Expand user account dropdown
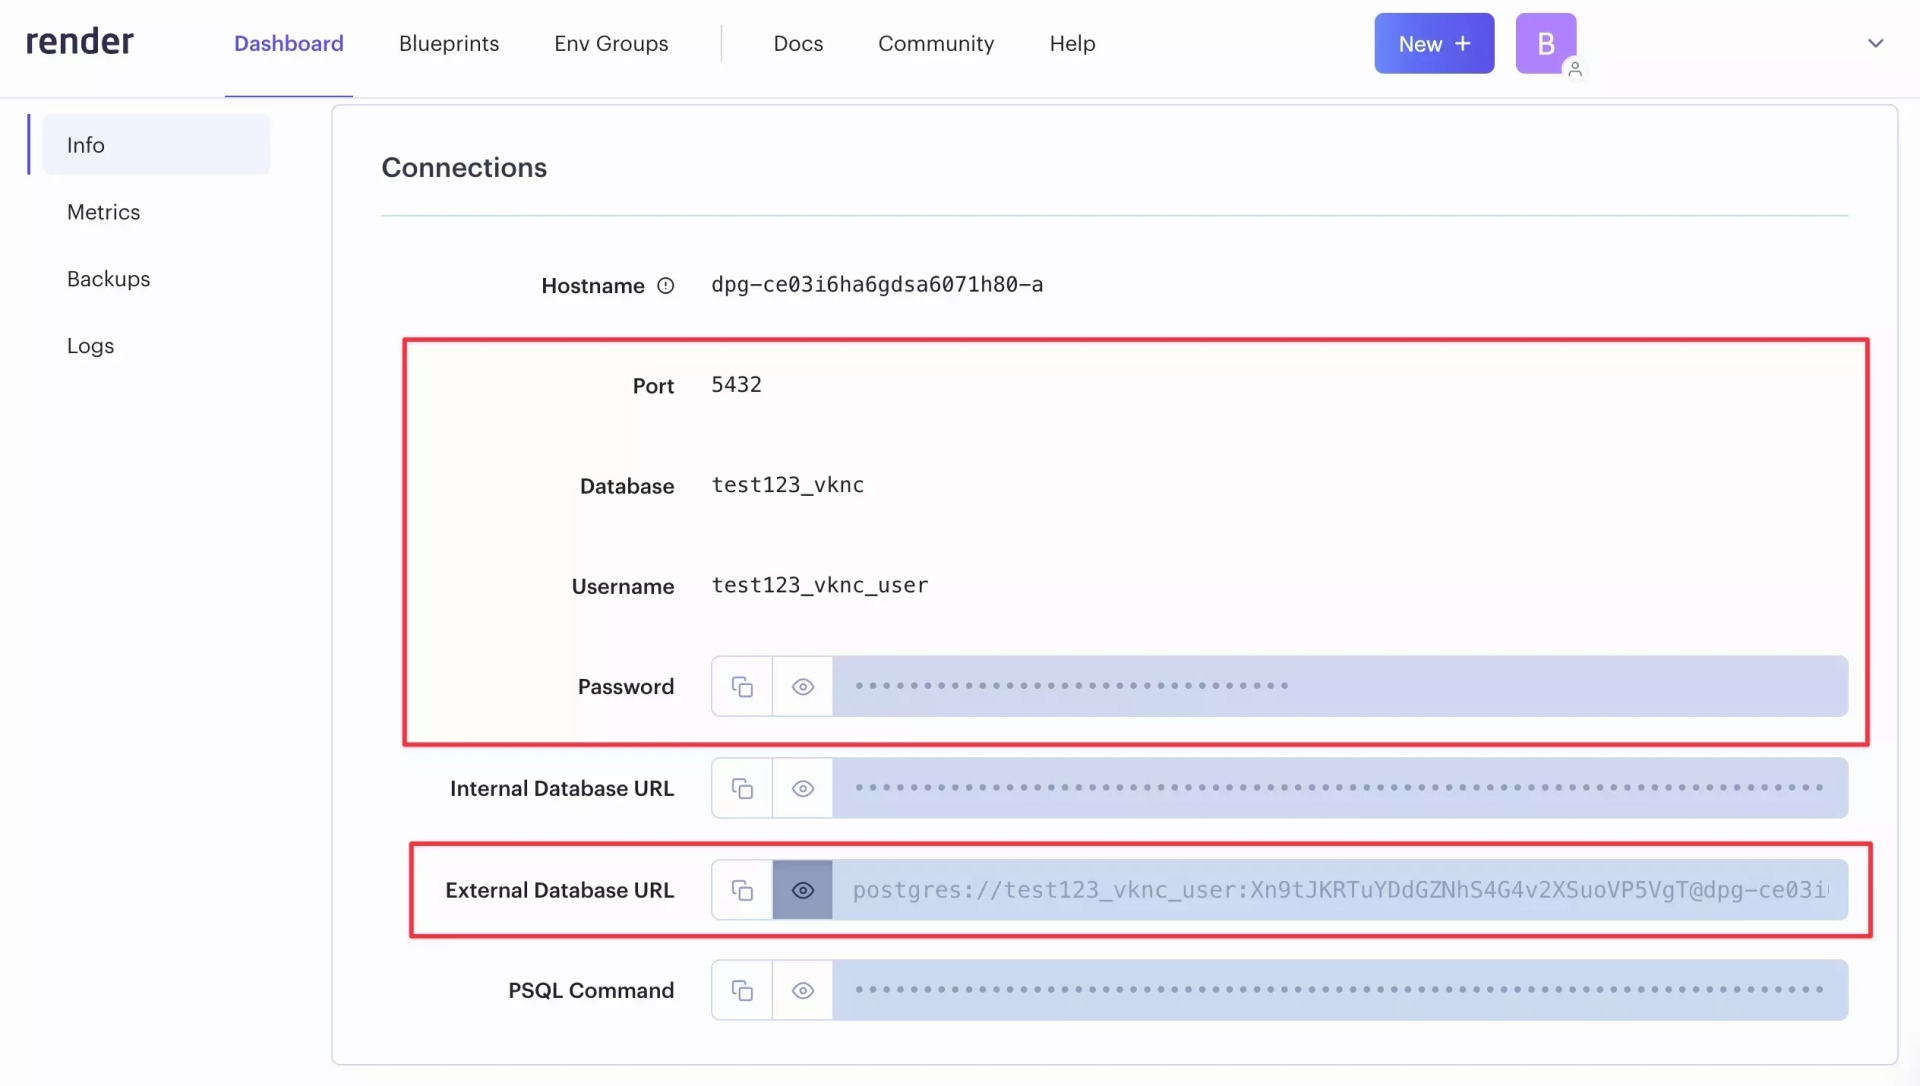The image size is (1920, 1086). tap(1875, 43)
